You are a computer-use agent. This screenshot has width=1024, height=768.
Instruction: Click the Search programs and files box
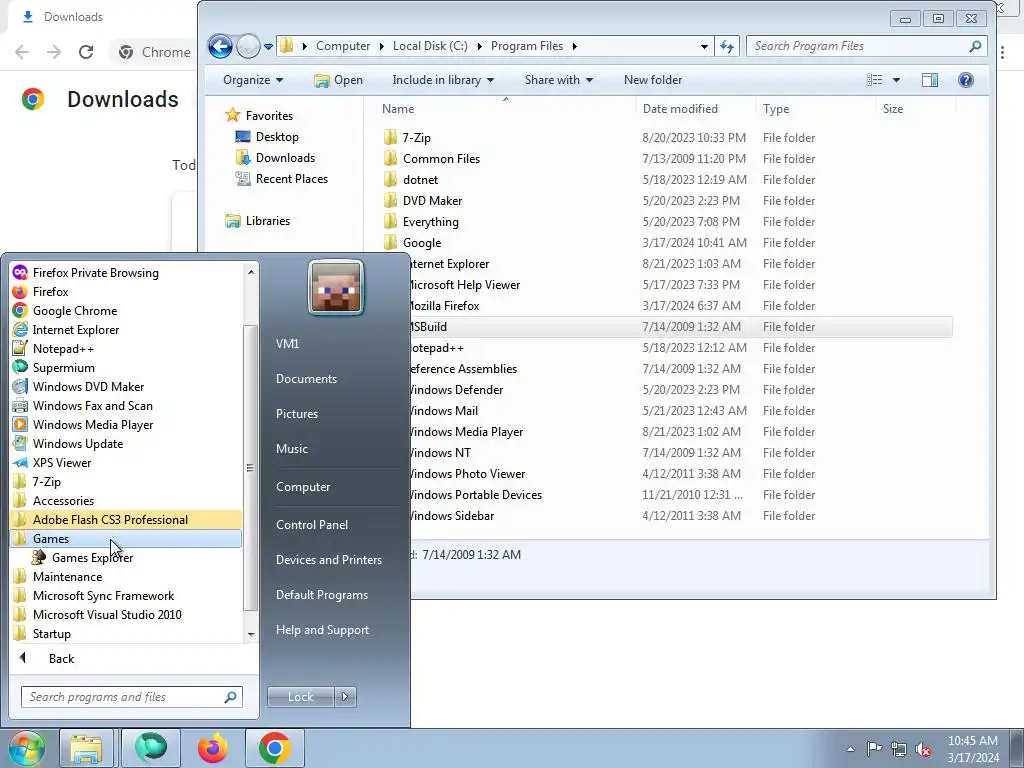tap(132, 697)
